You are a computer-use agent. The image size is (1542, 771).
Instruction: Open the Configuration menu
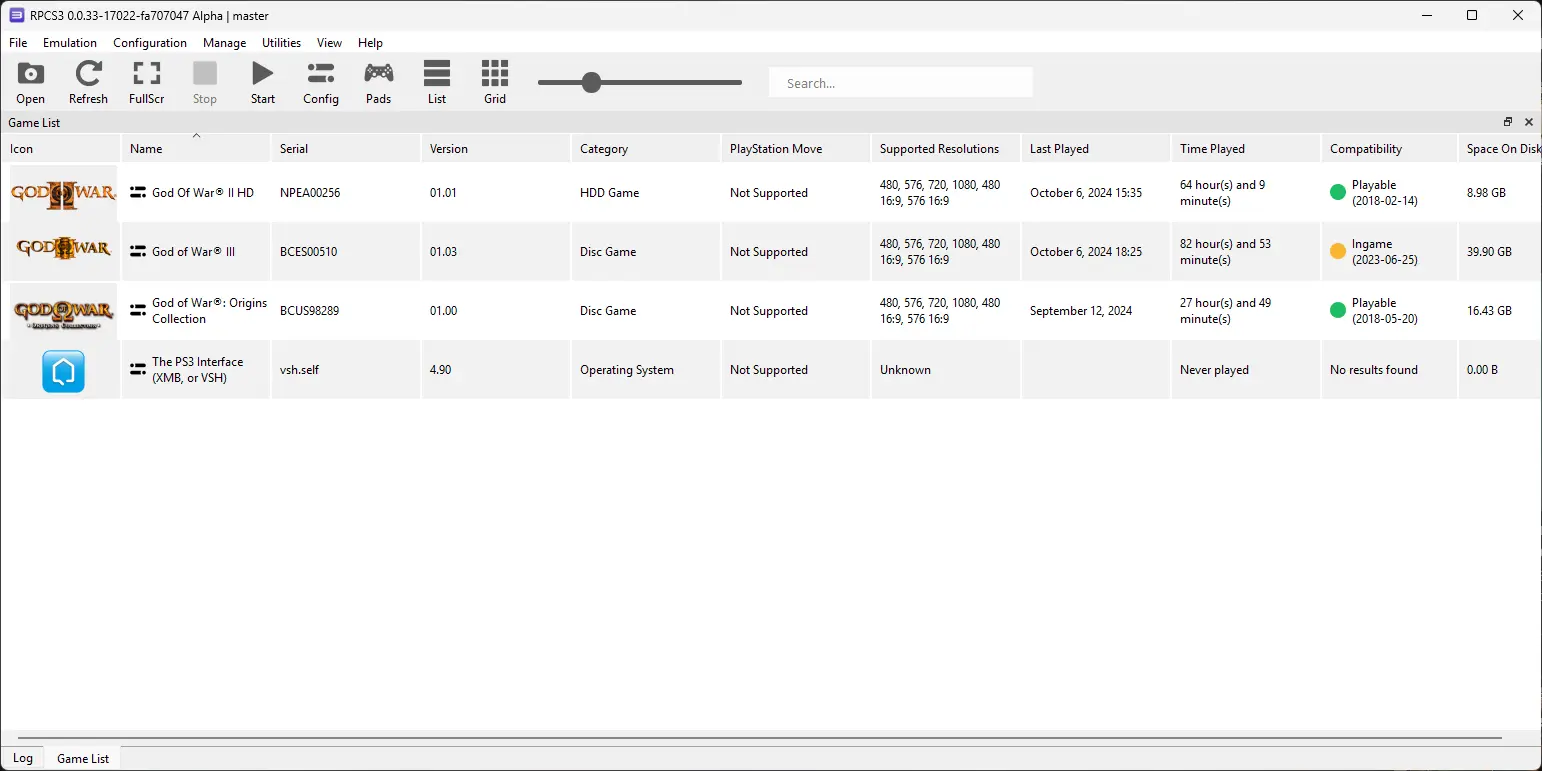(x=150, y=43)
